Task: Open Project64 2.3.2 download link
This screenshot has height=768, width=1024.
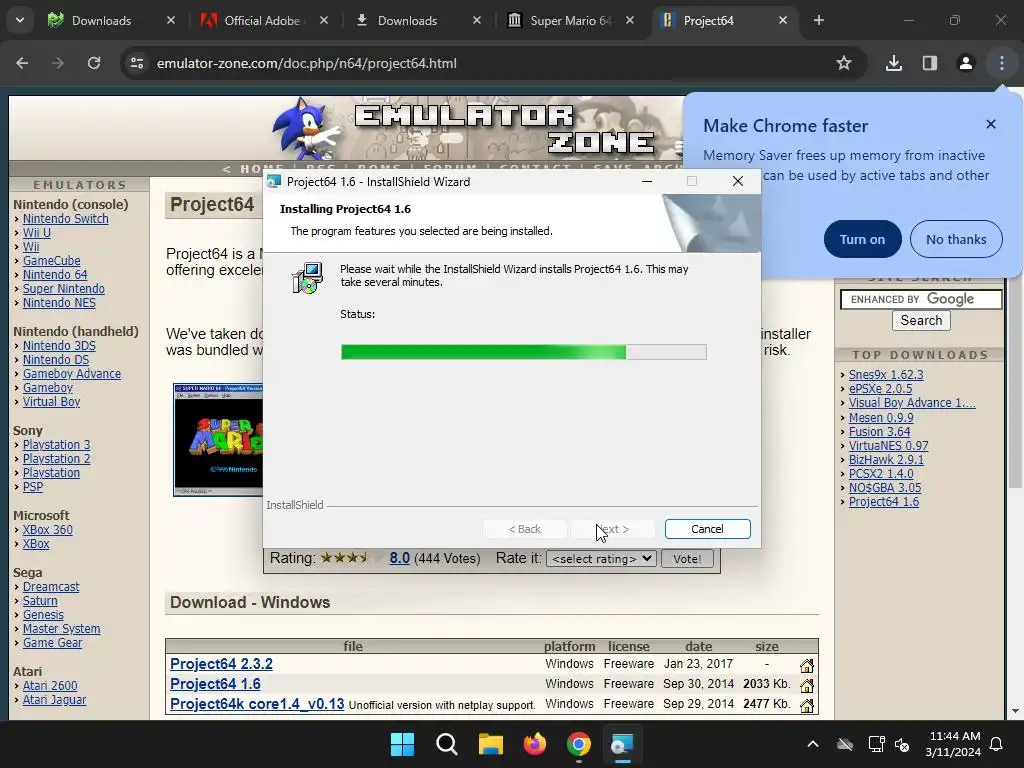Action: [221, 664]
